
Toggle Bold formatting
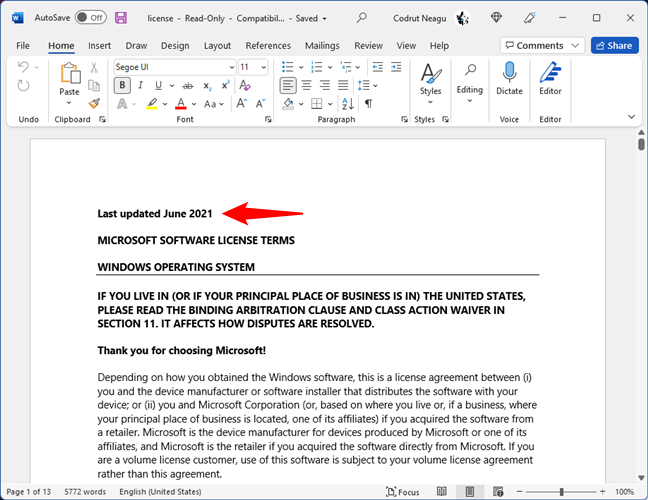pos(122,85)
